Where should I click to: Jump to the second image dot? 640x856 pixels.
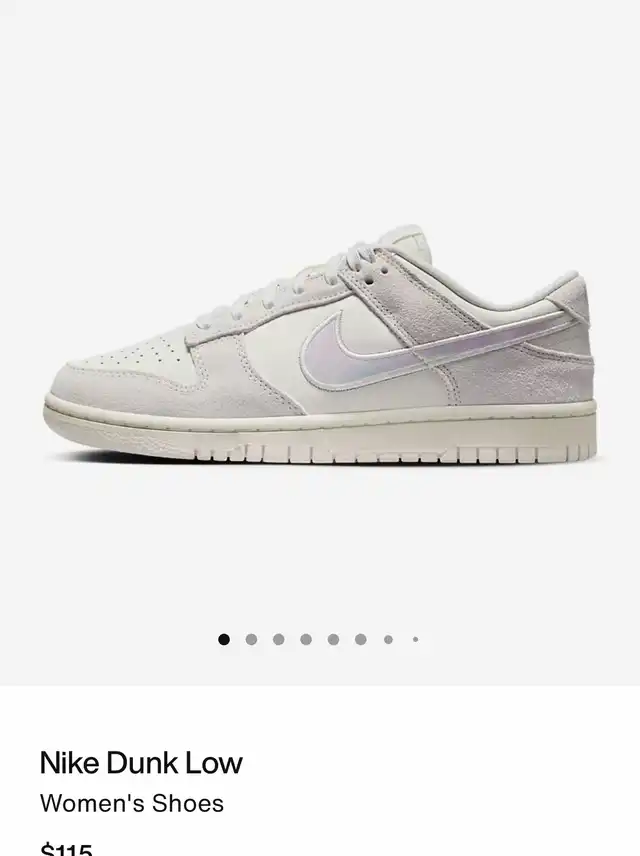point(251,639)
